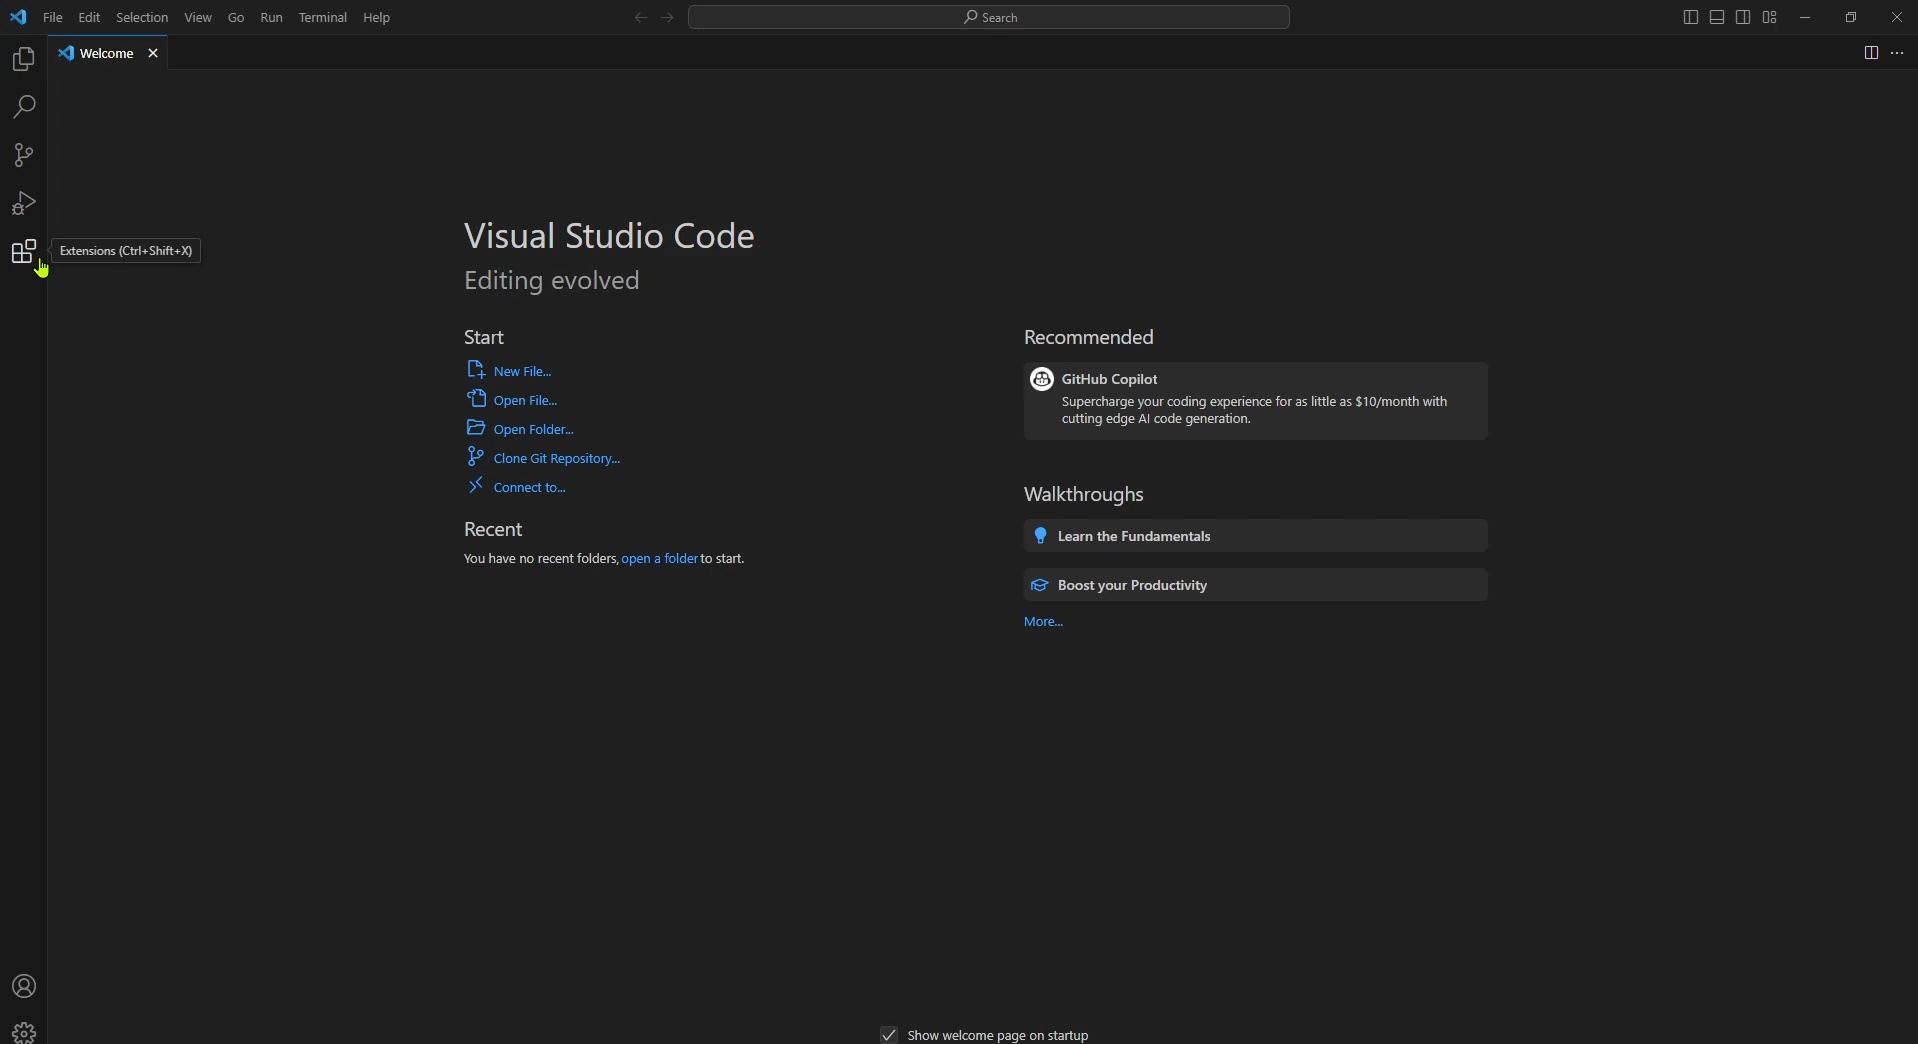Open the Run menu
1918x1044 pixels.
point(272,18)
